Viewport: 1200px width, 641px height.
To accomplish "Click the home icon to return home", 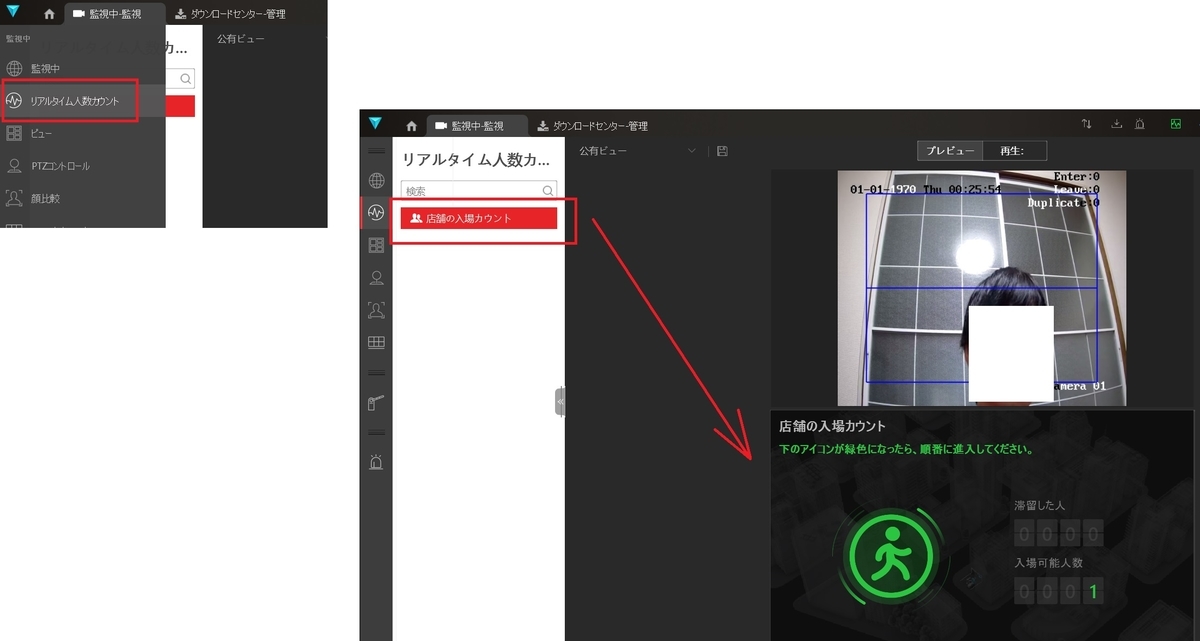I will coord(411,125).
